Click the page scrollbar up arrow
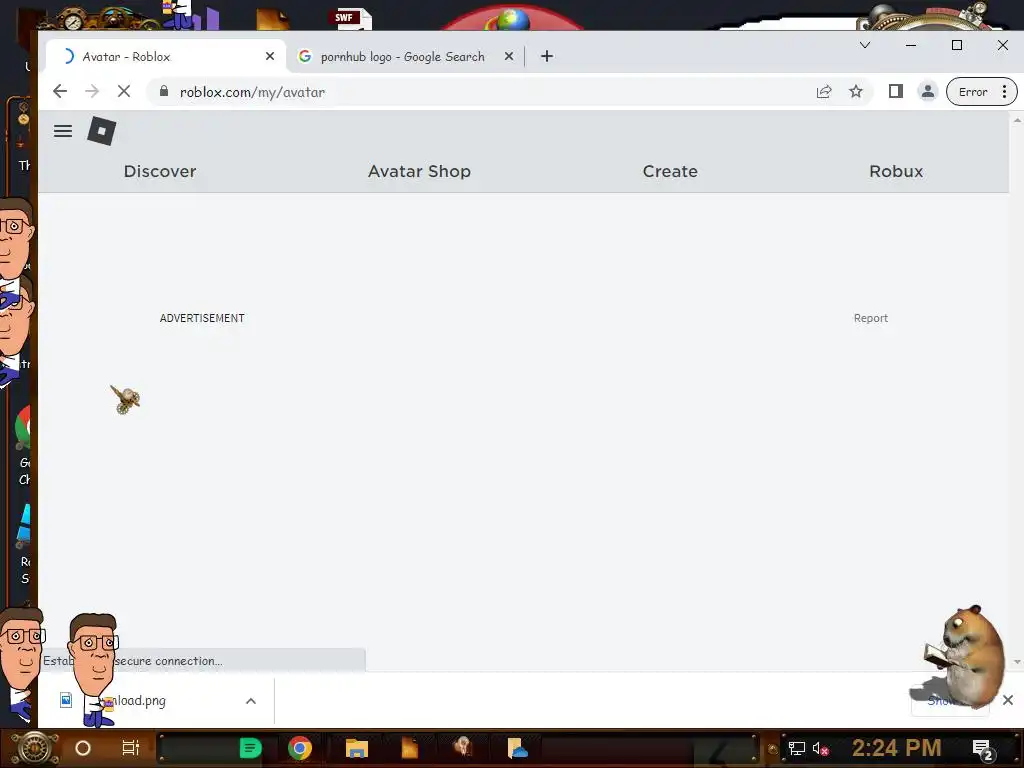The height and width of the screenshot is (768, 1024). [1017, 120]
